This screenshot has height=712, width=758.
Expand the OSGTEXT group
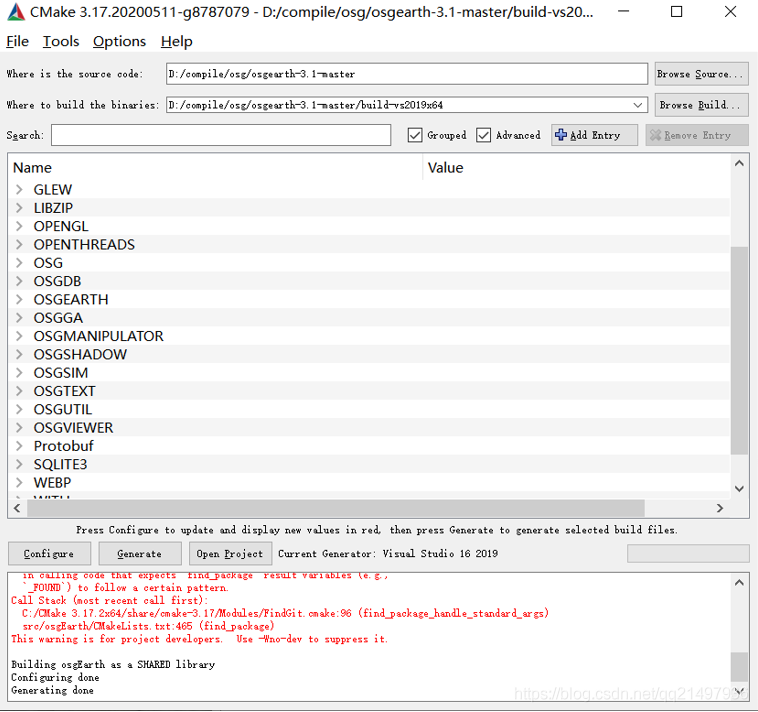tap(19, 391)
